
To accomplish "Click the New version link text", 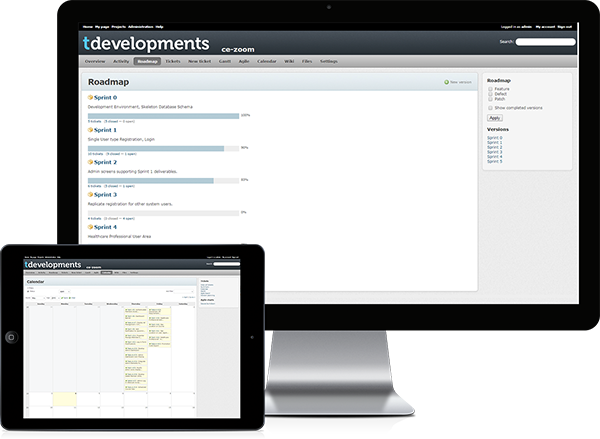I will 461,82.
